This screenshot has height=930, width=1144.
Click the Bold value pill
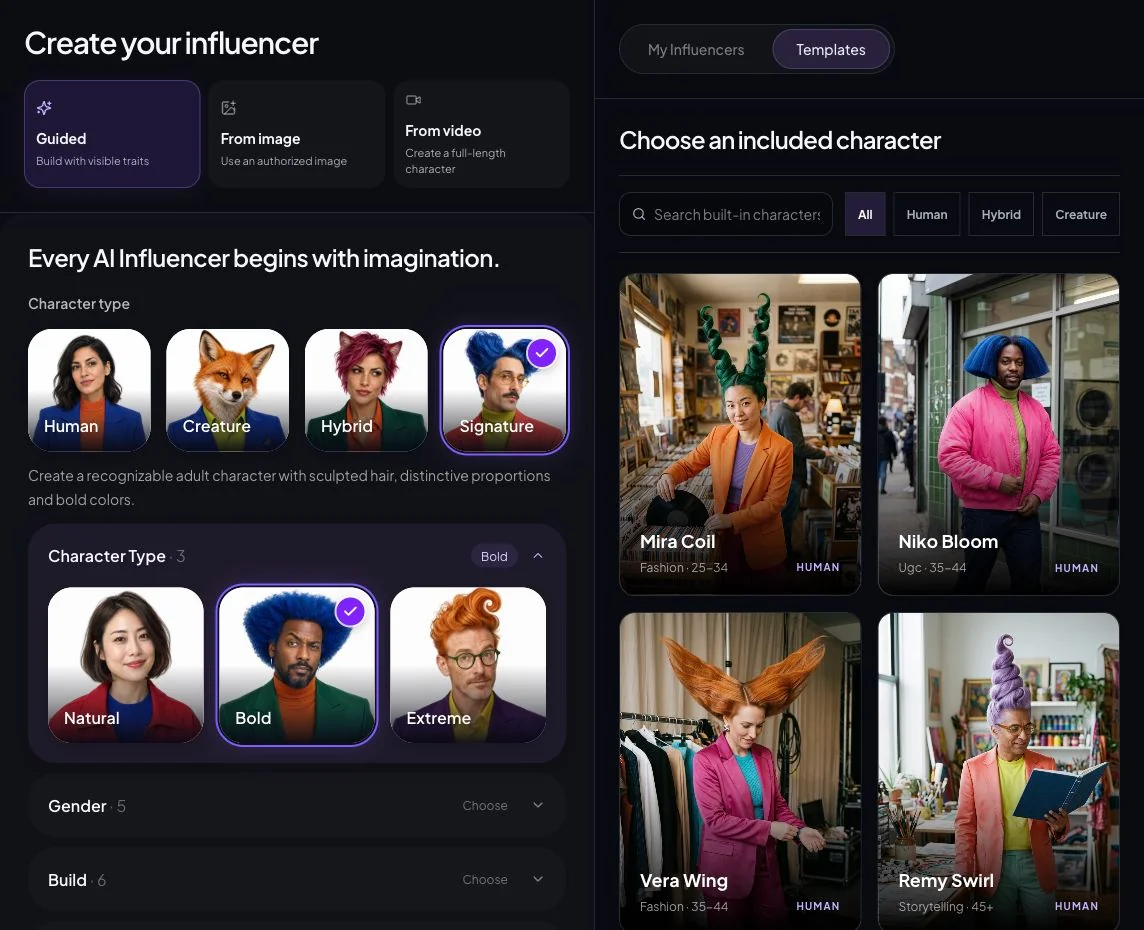494,557
